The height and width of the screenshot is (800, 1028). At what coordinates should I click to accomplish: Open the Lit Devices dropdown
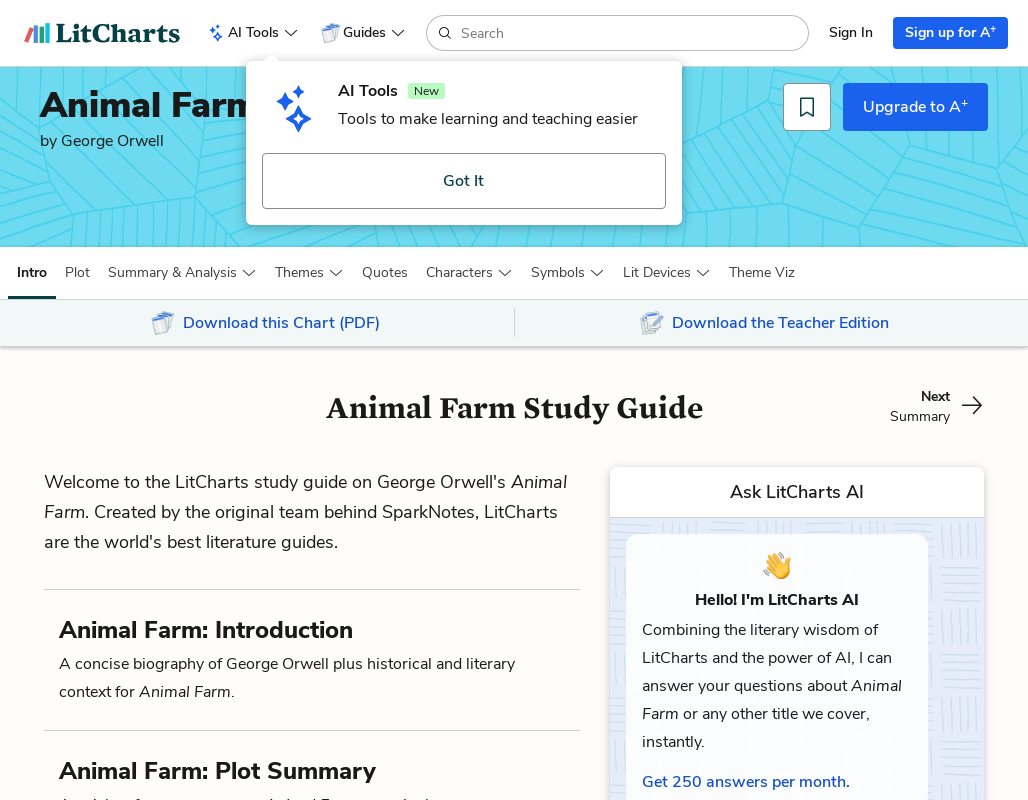[666, 273]
